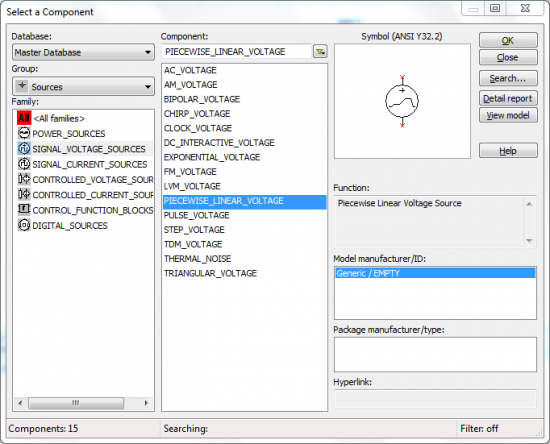
Task: Click the DIGITAL_SOURCES family icon
Action: (x=24, y=225)
